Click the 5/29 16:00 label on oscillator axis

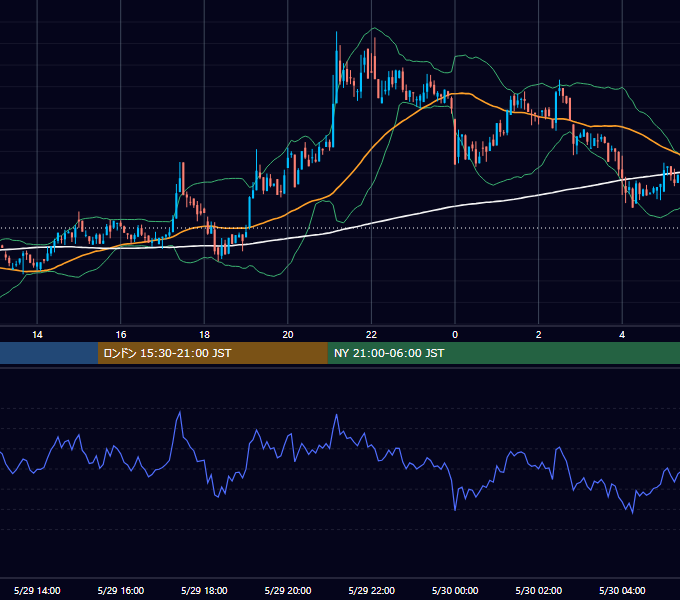tap(121, 590)
